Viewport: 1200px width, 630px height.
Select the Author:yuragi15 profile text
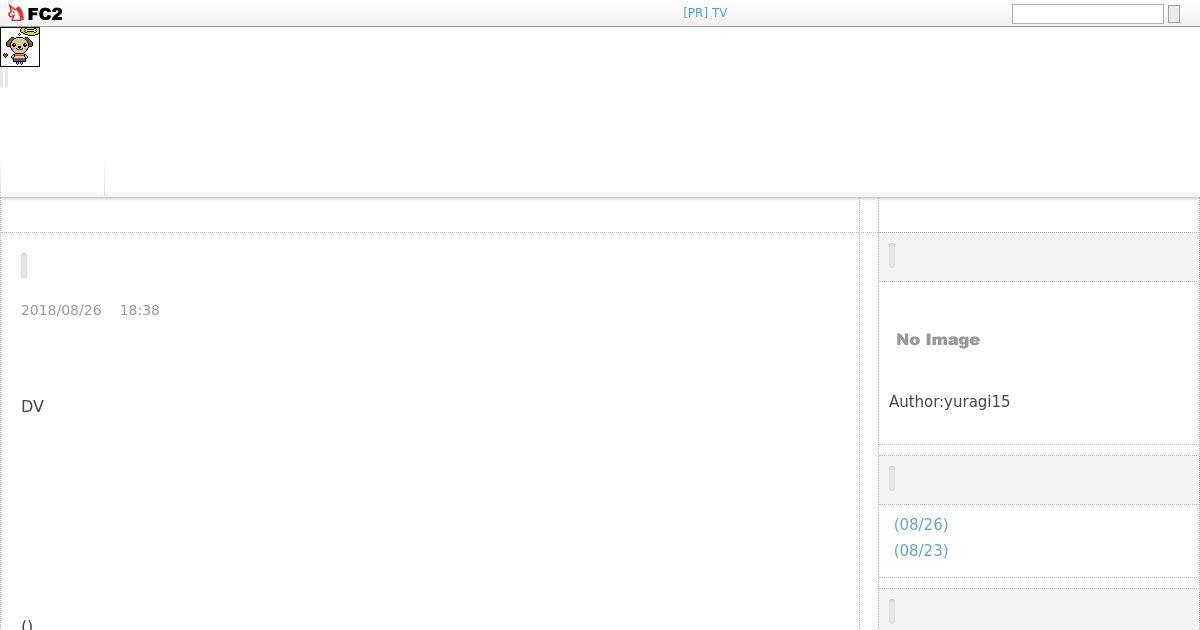coord(949,401)
